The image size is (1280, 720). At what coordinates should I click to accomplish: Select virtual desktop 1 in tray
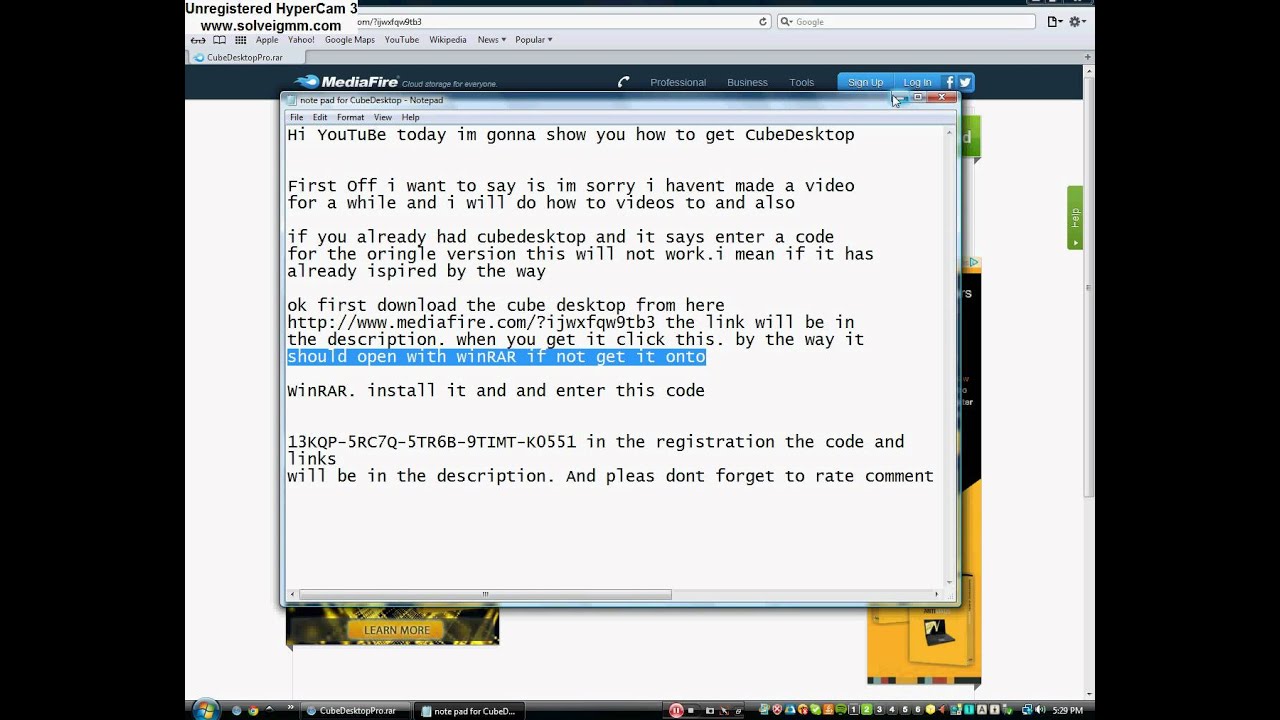pos(854,710)
